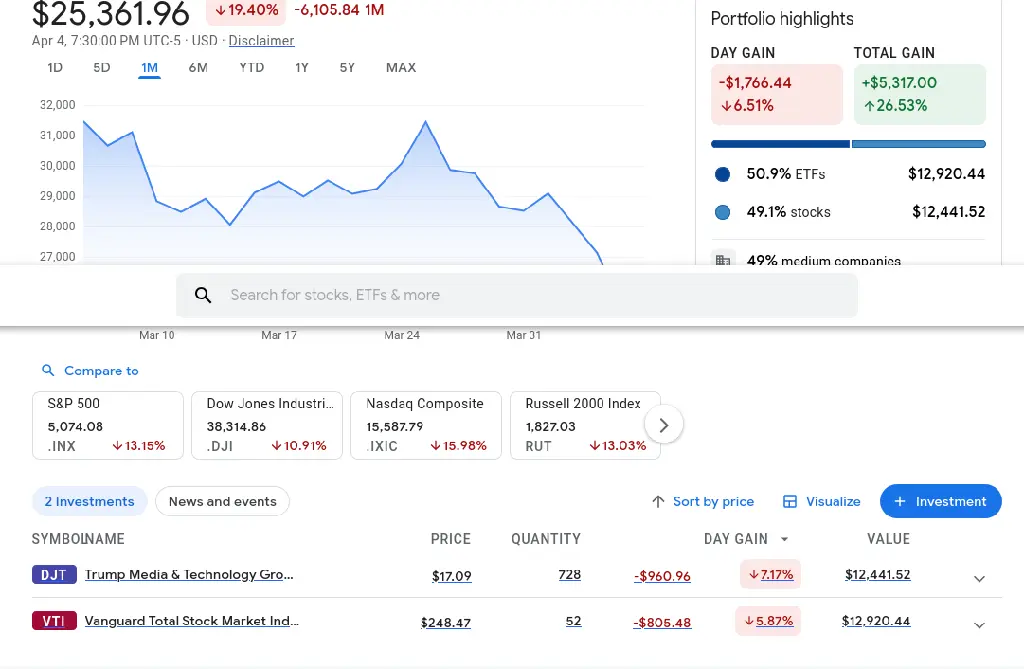Click the 50.9% ETFs label
Screen dimensions: 1024x669
point(786,174)
